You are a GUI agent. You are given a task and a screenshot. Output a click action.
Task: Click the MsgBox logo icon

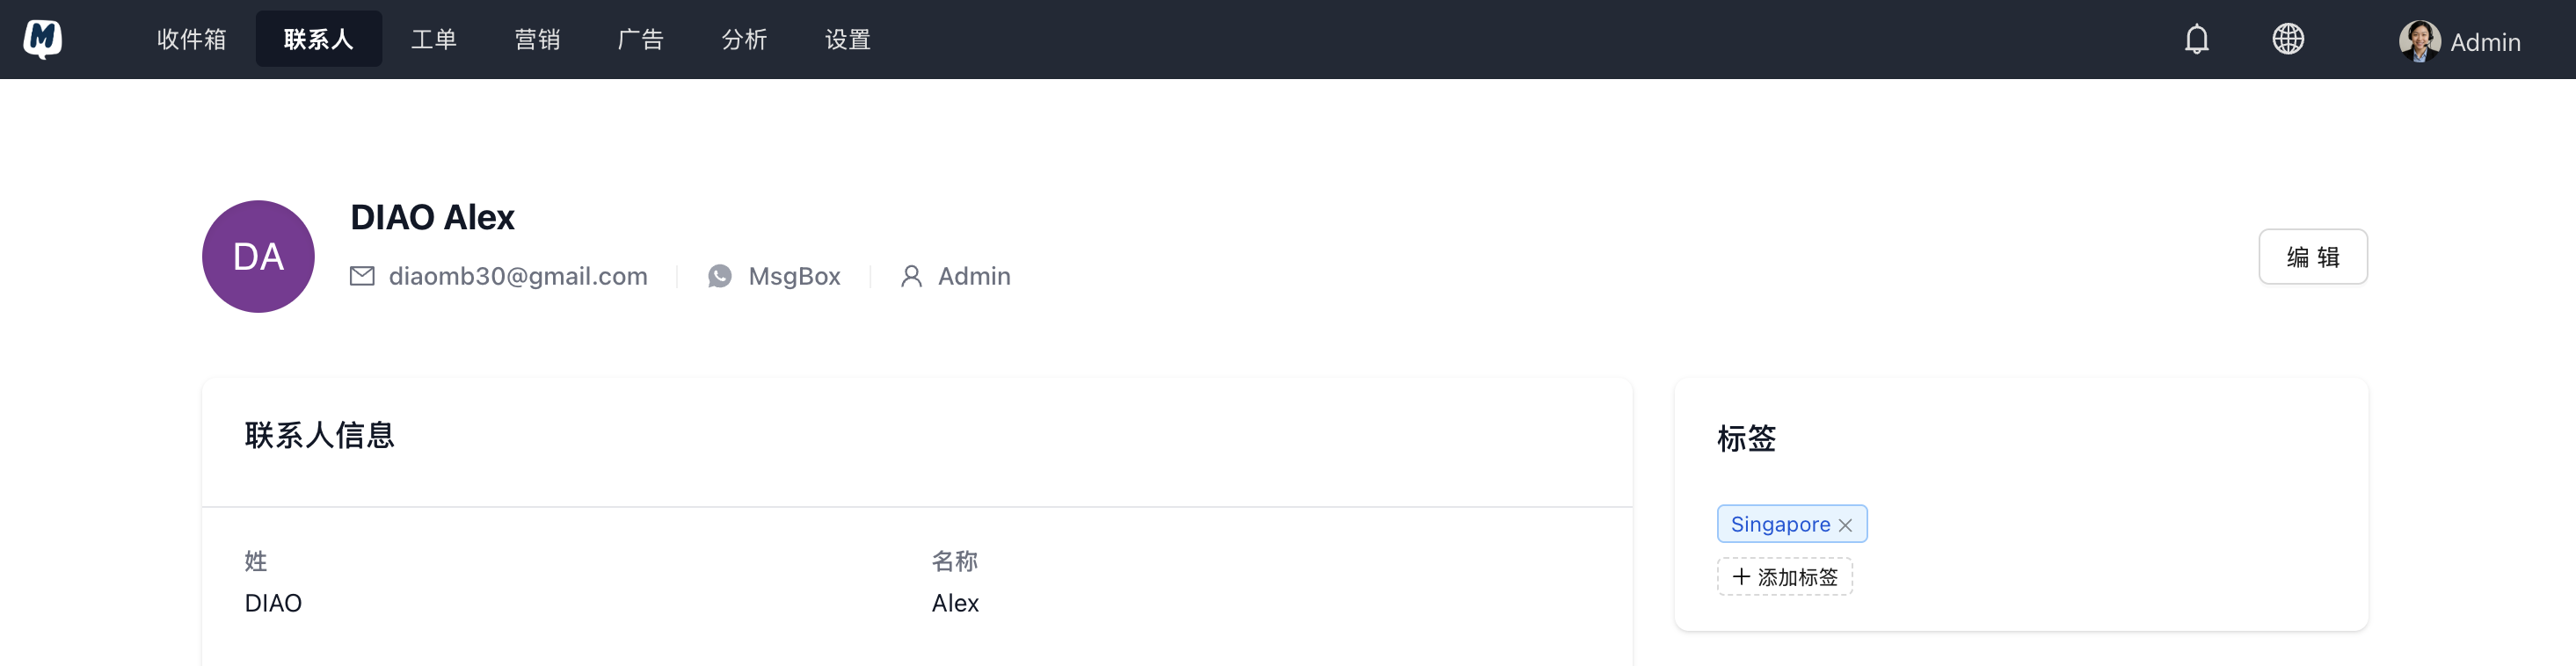click(42, 39)
